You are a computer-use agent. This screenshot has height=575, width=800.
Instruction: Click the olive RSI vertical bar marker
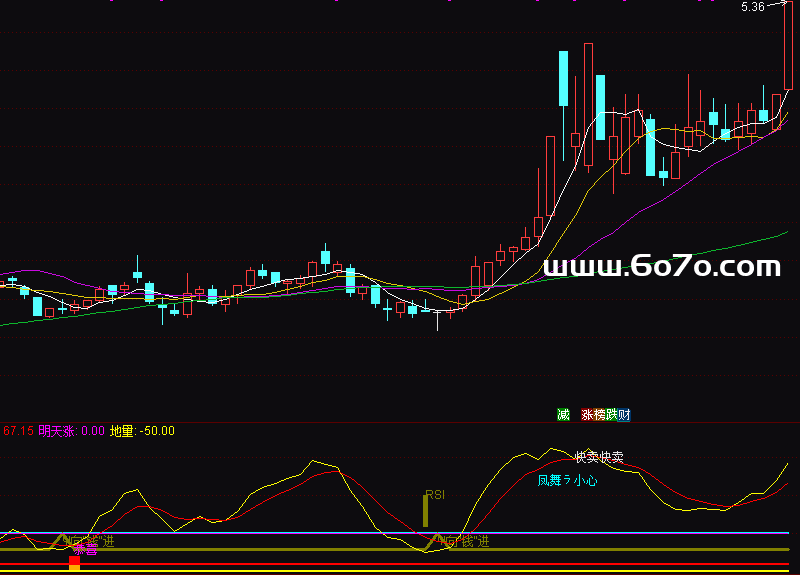425,512
